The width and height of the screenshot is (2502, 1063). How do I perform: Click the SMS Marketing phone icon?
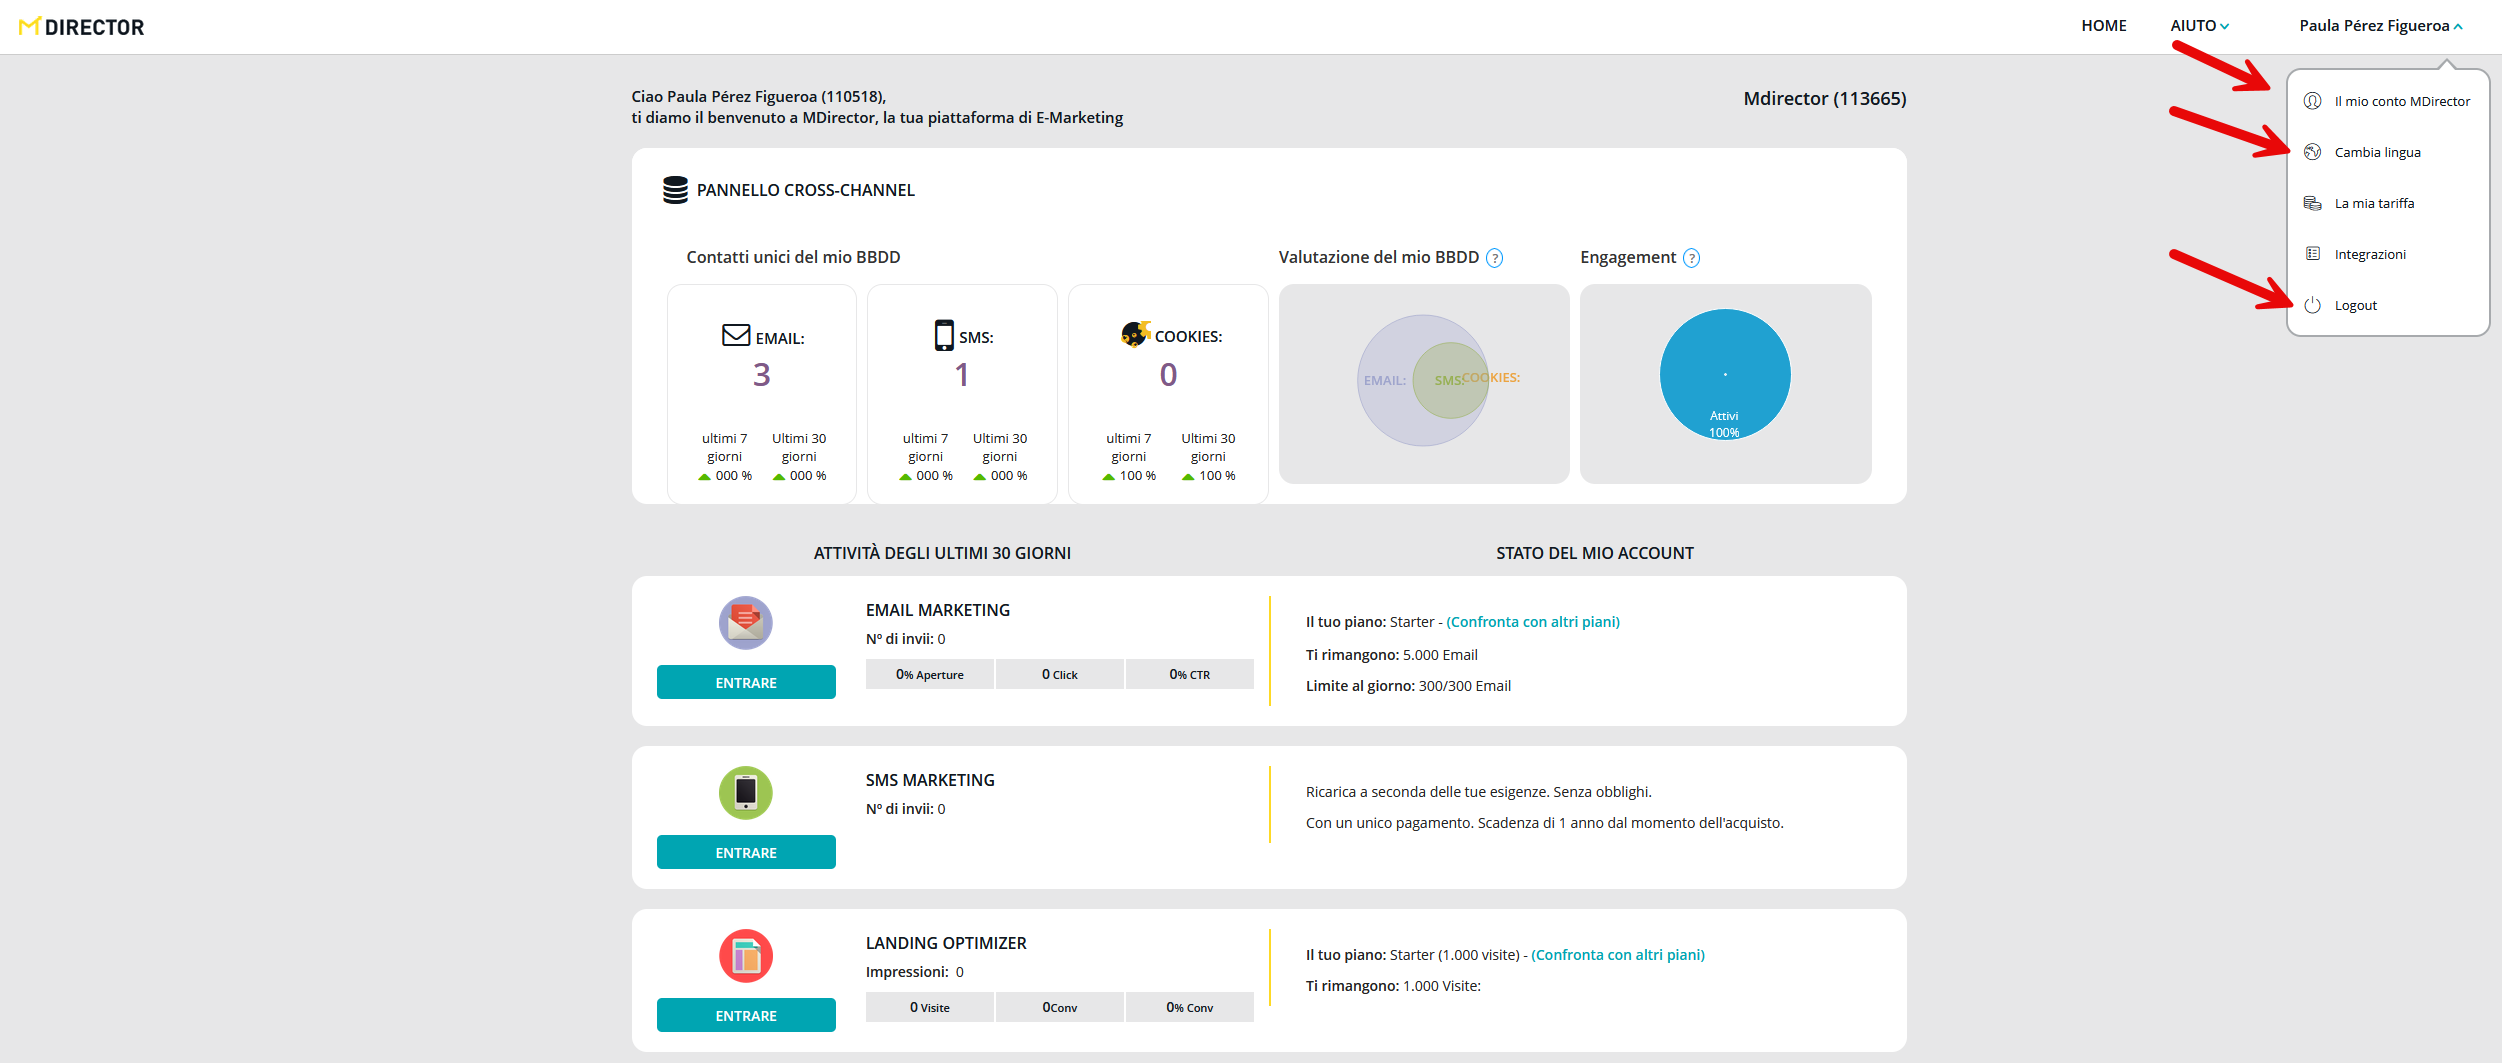tap(745, 792)
